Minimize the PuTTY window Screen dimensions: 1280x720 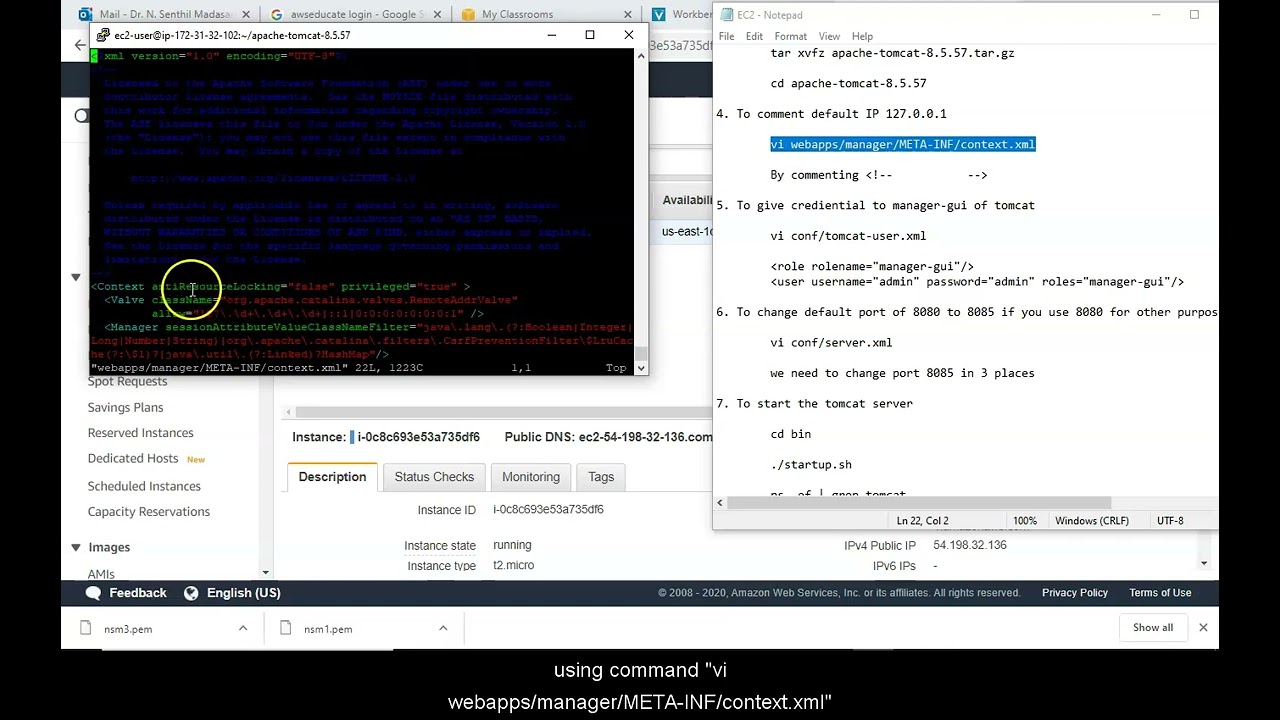551,35
